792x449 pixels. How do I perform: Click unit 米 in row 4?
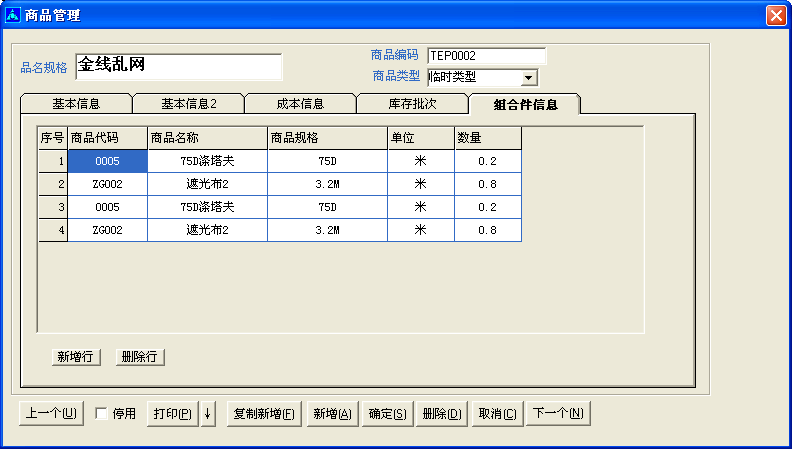[421, 230]
